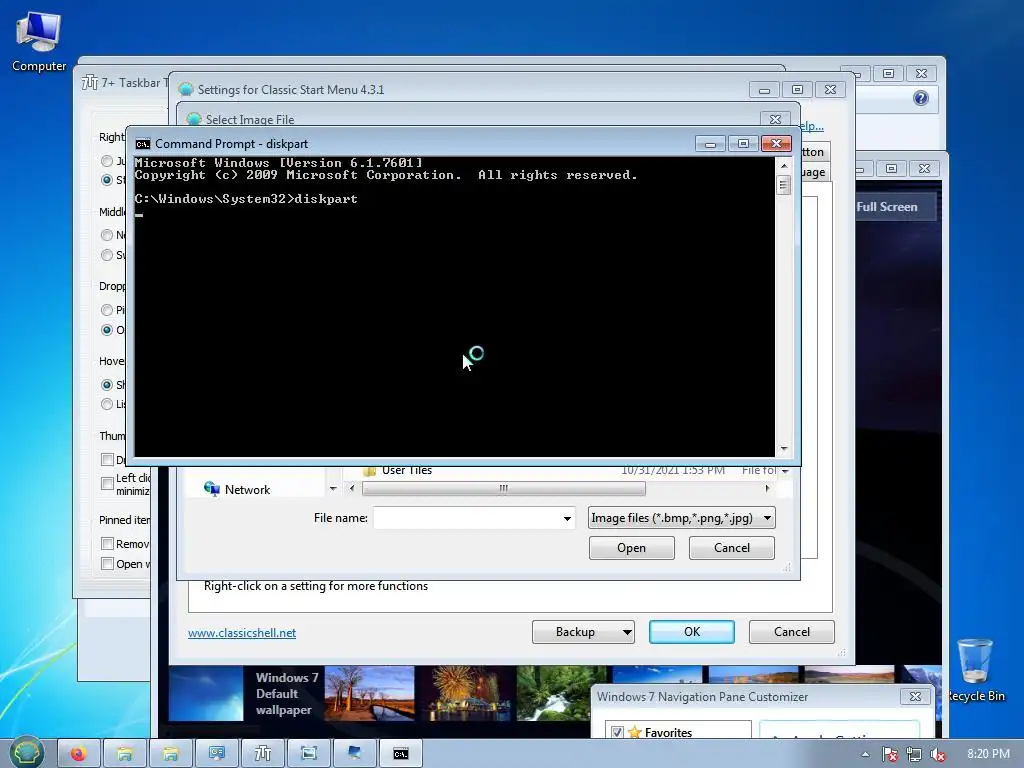Click the Command Prompt vertical scrollbar thumb
Screen dimensions: 1024x768
(x=784, y=185)
